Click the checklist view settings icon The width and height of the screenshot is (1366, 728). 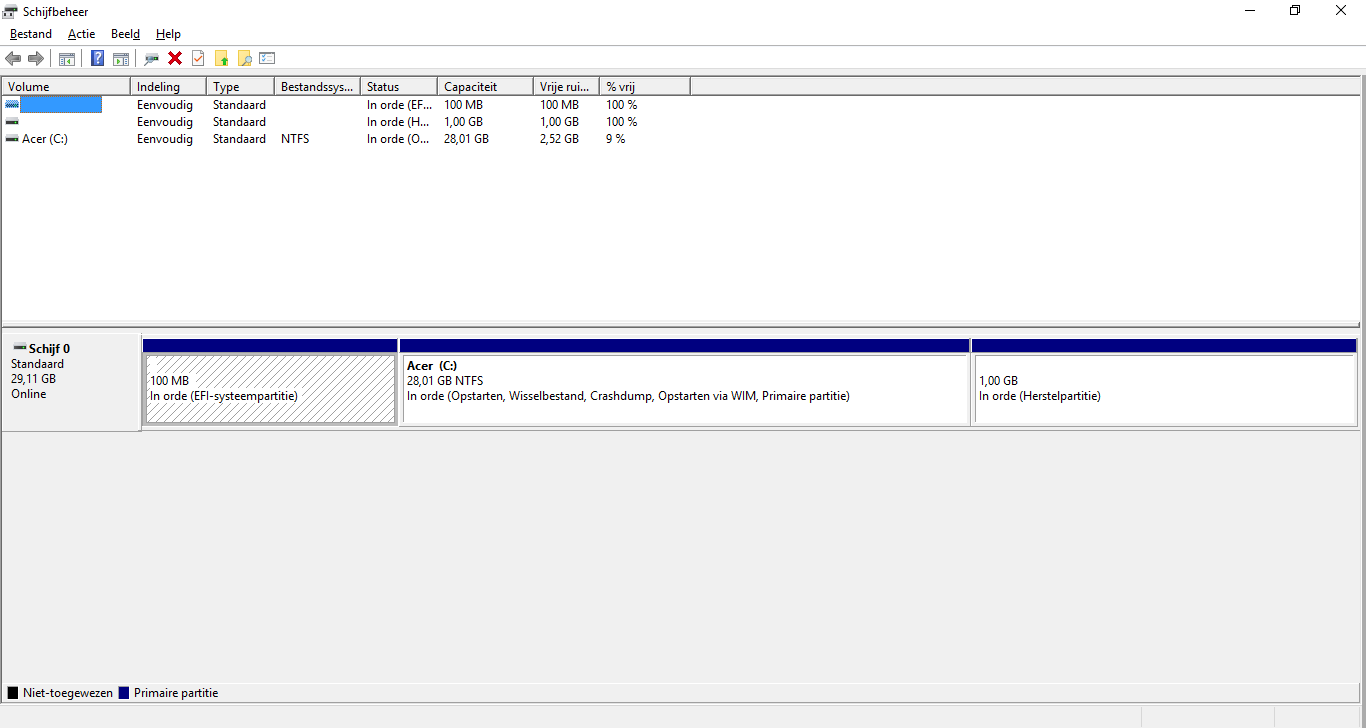(267, 58)
